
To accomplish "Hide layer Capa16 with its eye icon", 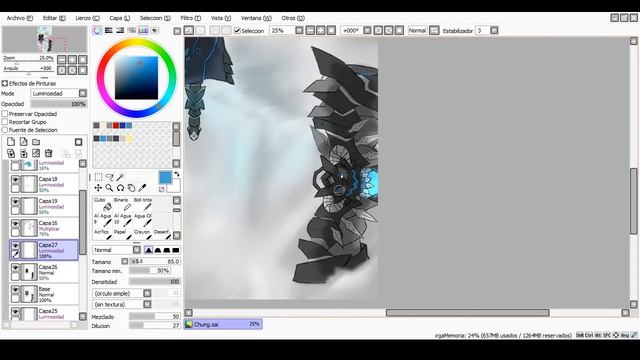I will 15,224.
